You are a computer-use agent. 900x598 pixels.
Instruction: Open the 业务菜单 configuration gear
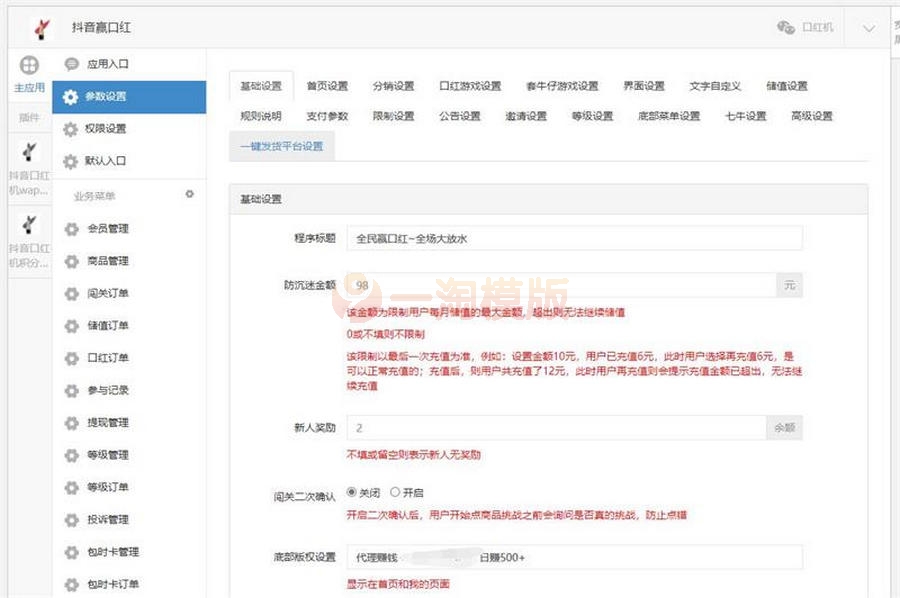coord(189,196)
